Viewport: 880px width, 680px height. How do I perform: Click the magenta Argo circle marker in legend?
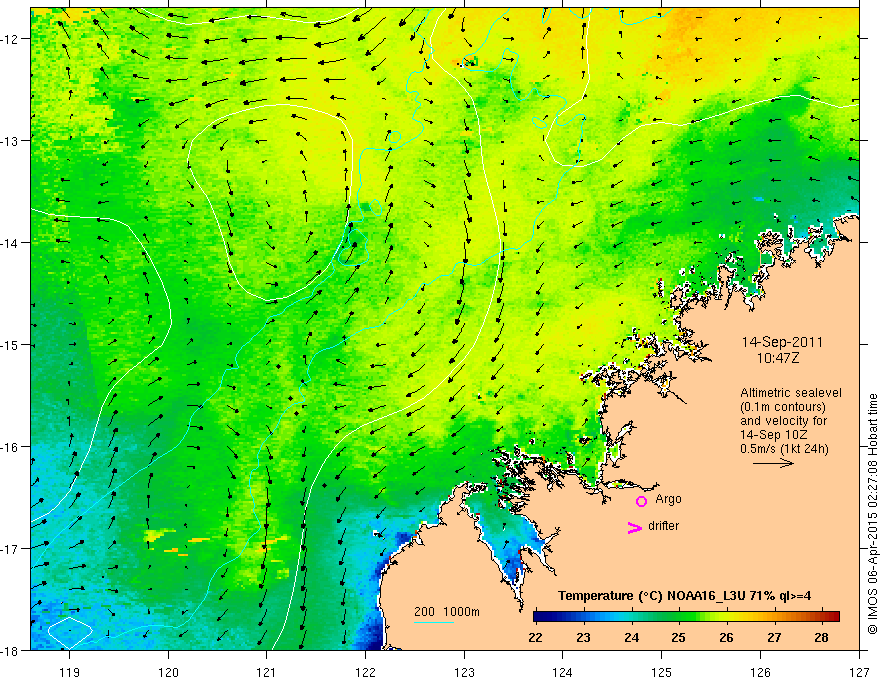[x=641, y=501]
